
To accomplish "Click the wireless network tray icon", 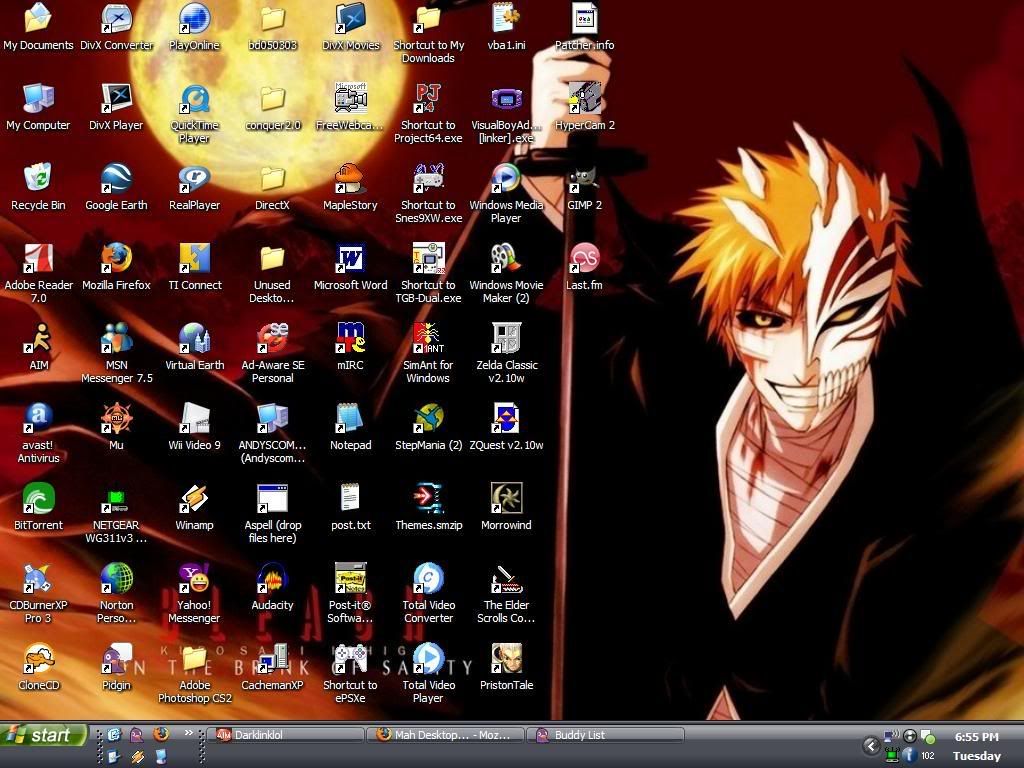I will click(891, 737).
